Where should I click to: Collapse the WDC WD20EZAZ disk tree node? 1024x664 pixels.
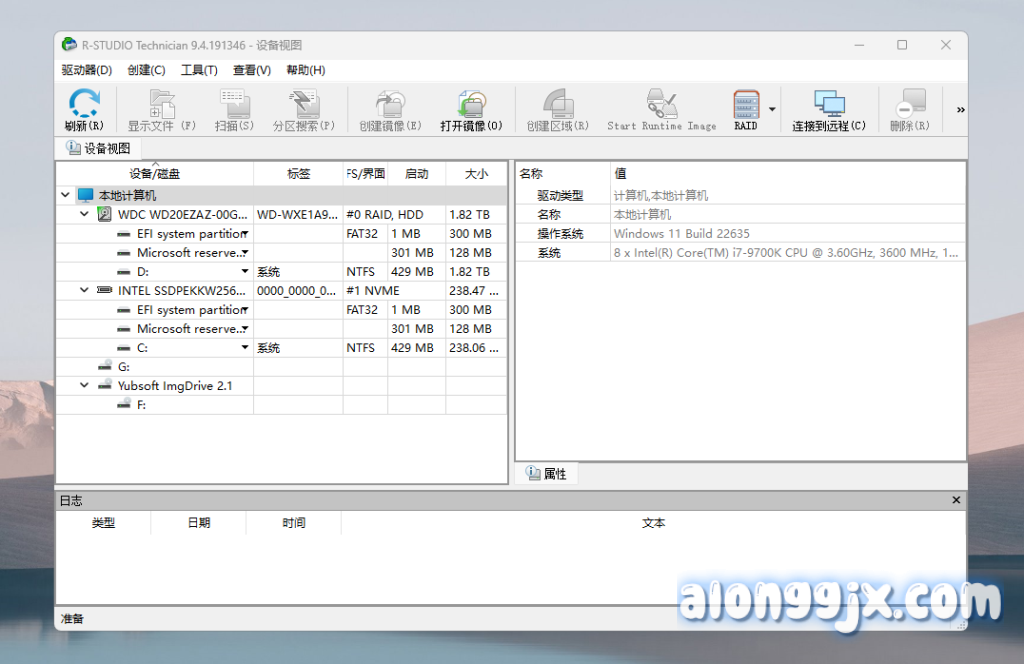click(x=85, y=215)
